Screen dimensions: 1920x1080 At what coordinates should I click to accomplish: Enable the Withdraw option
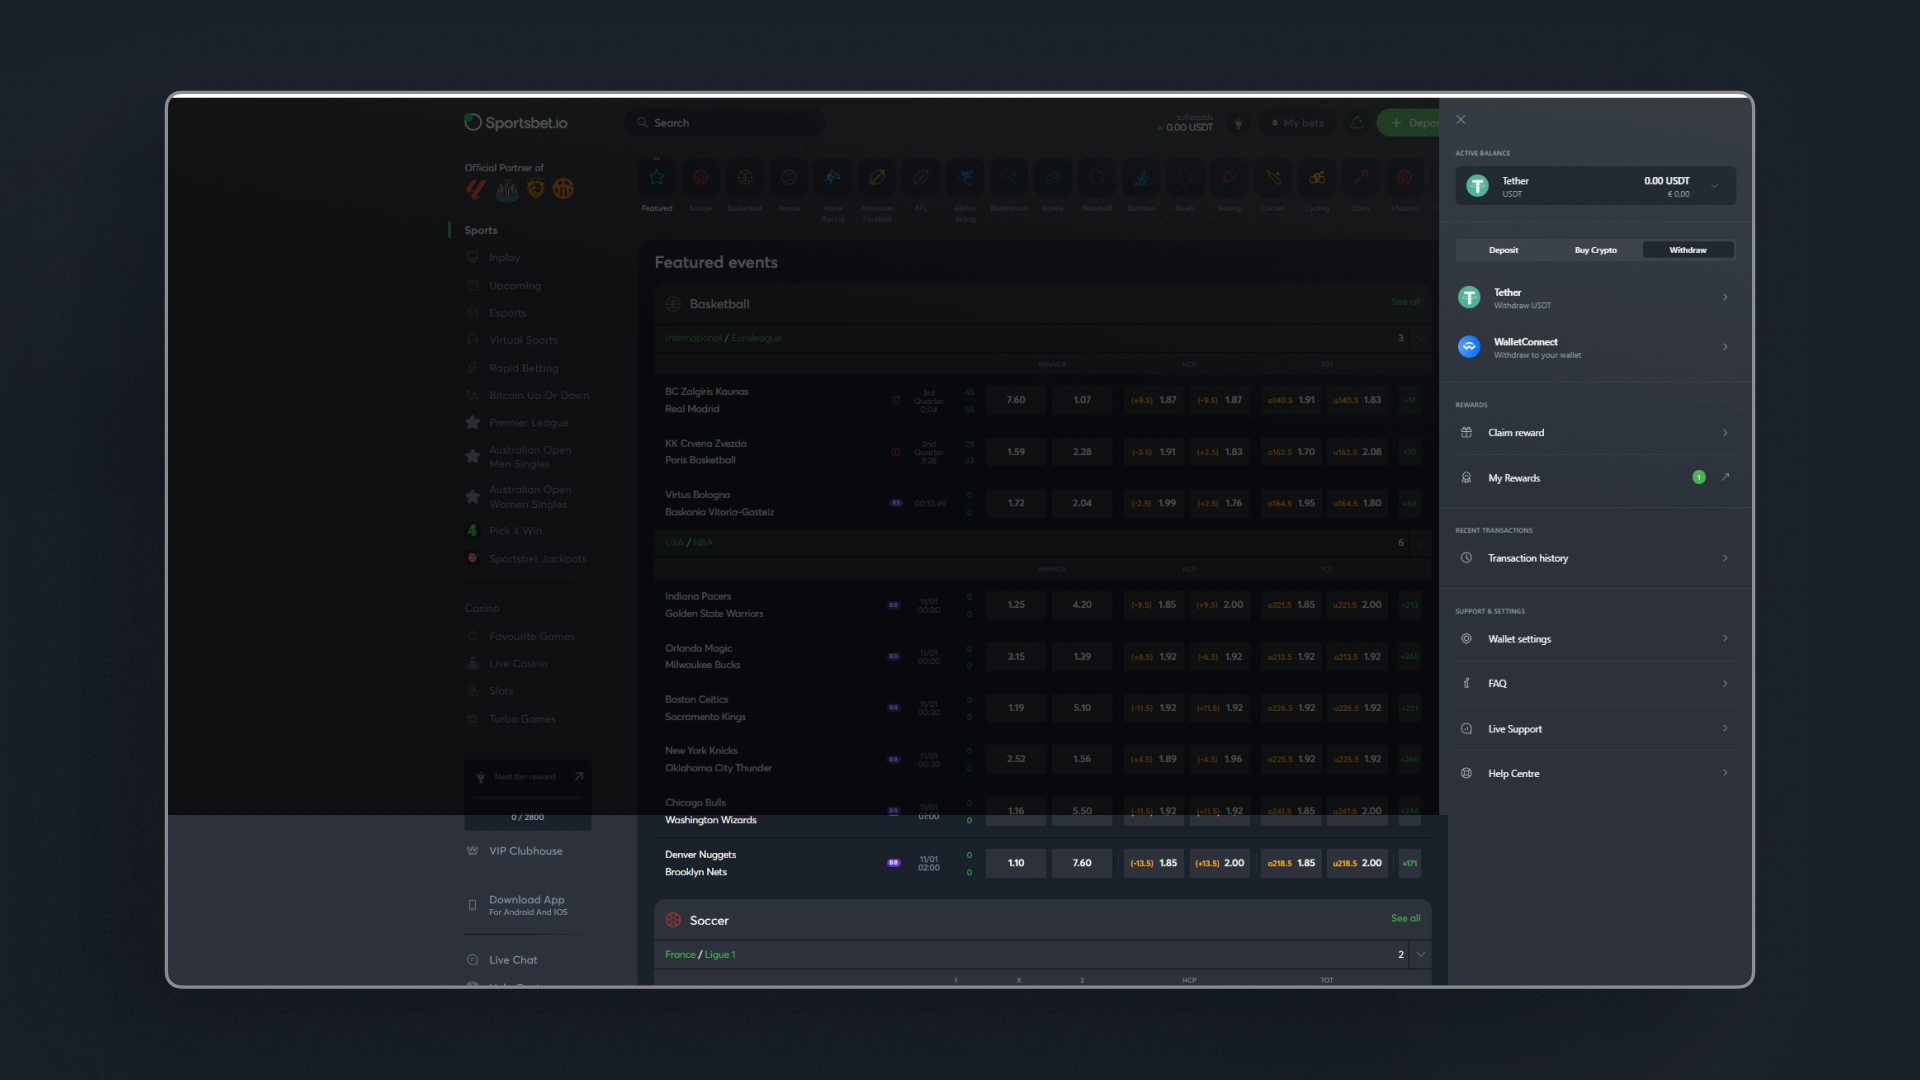click(x=1687, y=250)
